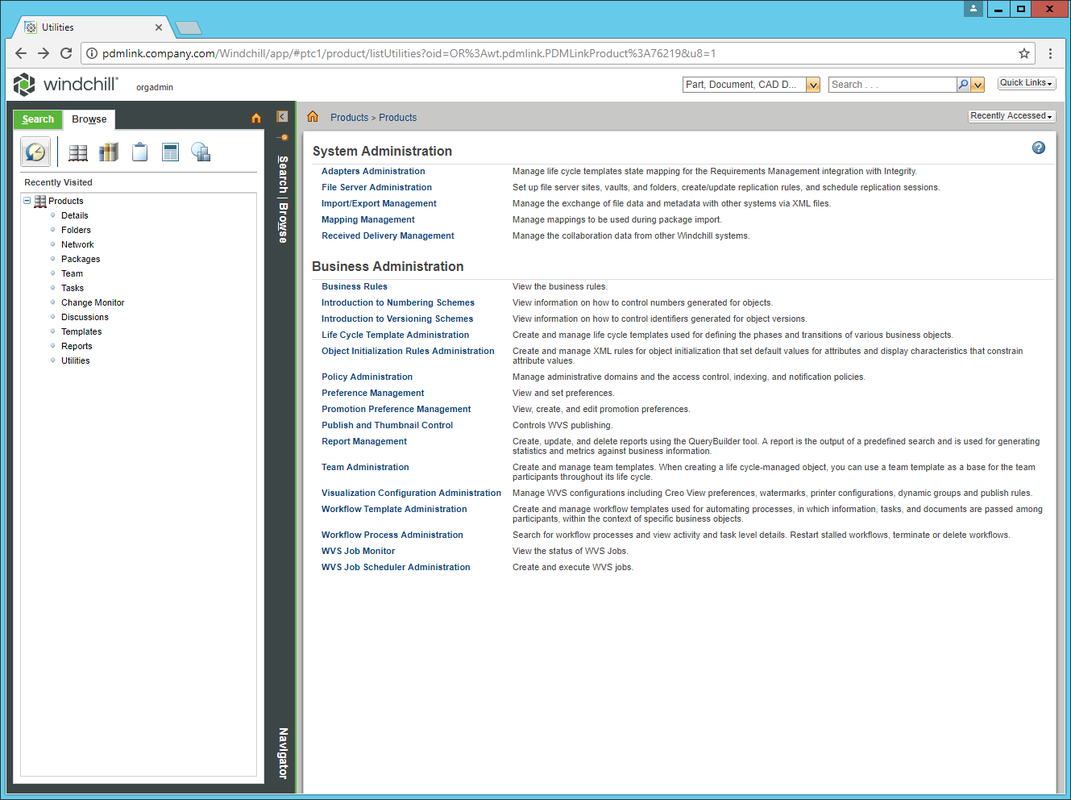Click the breadcrumb home icon
This screenshot has width=1071, height=800.
313,117
